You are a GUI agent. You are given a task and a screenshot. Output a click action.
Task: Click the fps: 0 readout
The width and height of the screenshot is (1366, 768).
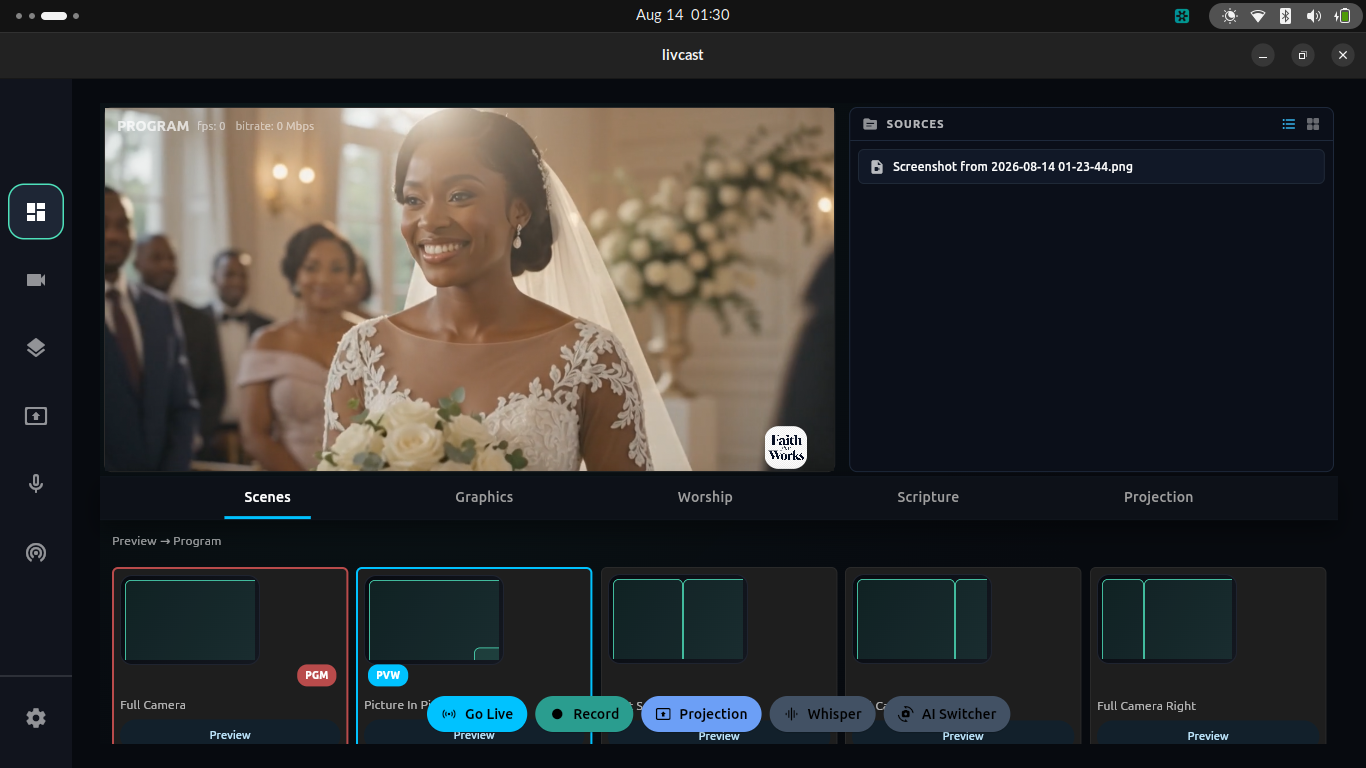click(211, 126)
